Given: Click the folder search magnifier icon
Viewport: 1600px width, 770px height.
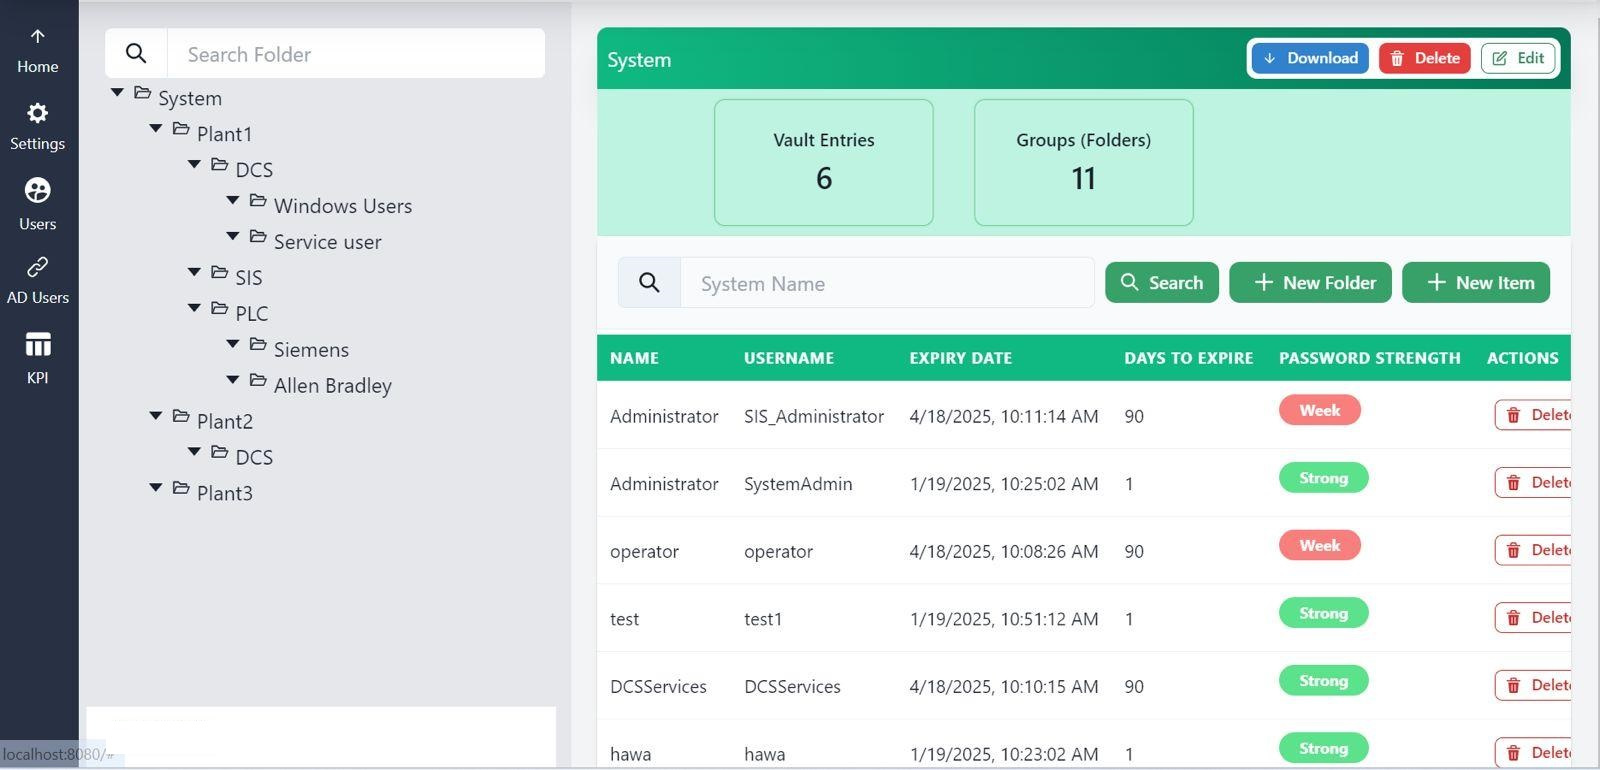Looking at the screenshot, I should pyautogui.click(x=136, y=54).
